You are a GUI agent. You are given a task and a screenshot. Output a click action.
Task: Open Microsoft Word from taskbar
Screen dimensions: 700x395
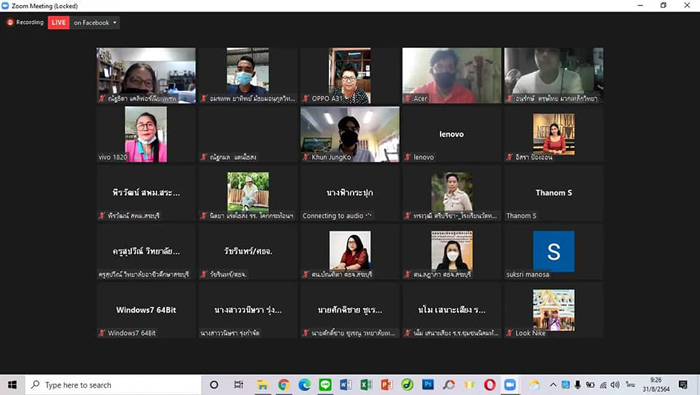pos(346,385)
